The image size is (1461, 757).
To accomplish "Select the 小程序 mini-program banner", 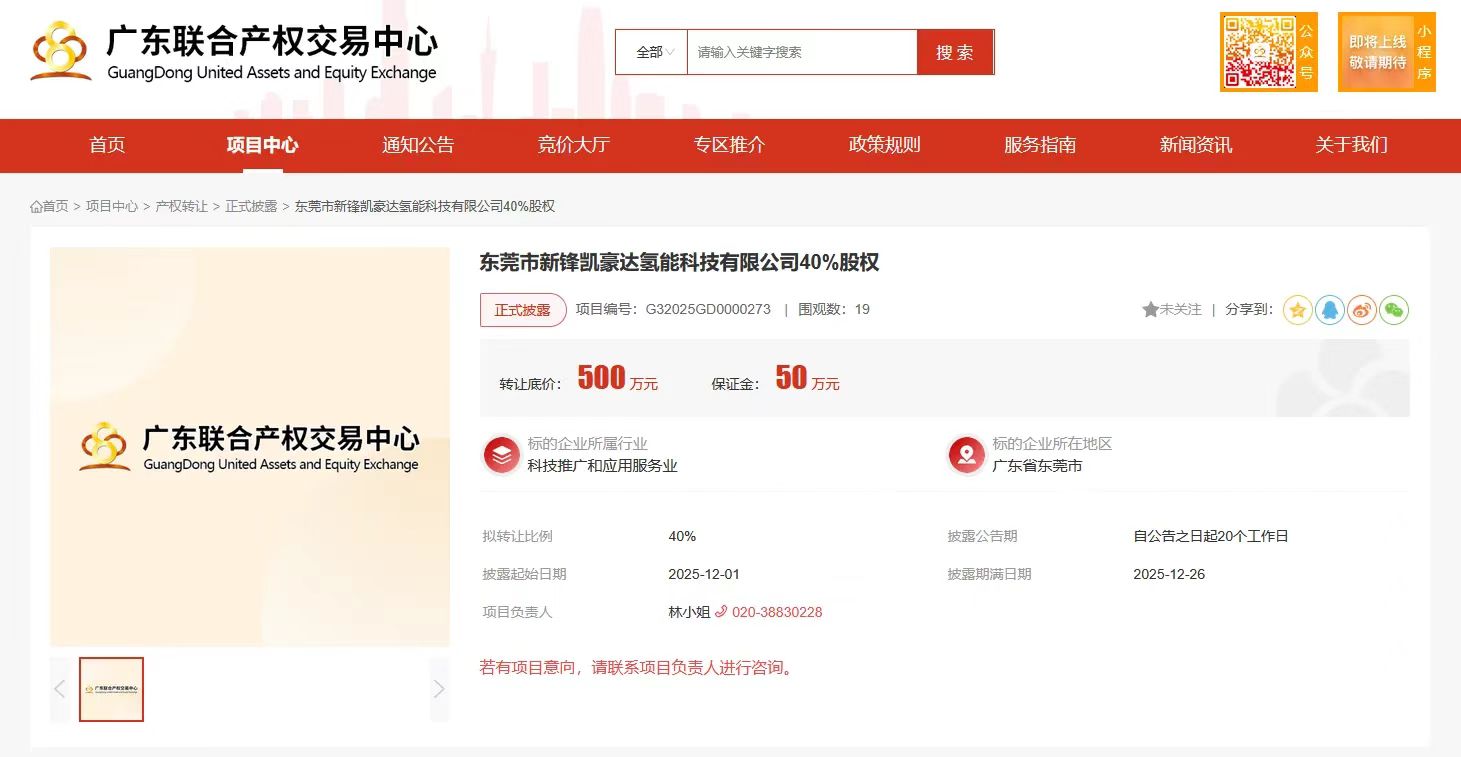I will [1386, 49].
